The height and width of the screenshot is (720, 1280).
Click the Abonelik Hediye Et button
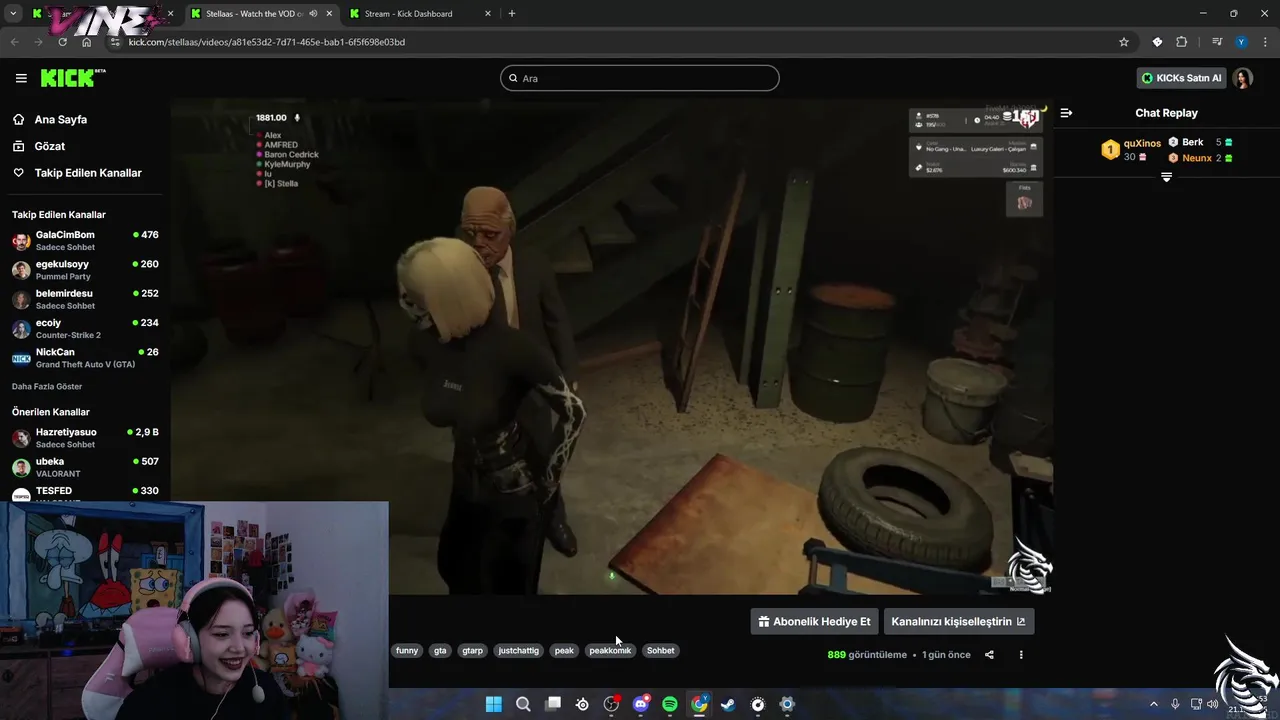(814, 621)
